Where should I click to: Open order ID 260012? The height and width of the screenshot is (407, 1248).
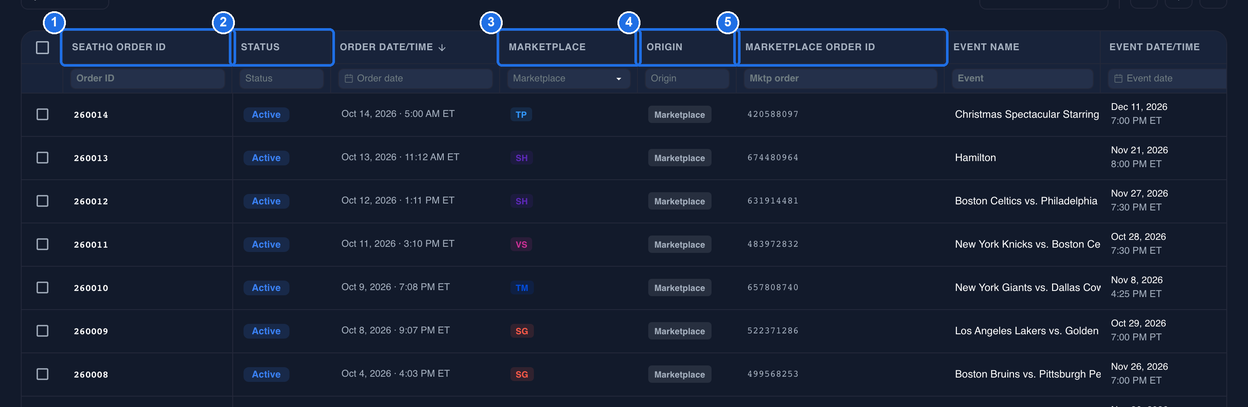(91, 201)
